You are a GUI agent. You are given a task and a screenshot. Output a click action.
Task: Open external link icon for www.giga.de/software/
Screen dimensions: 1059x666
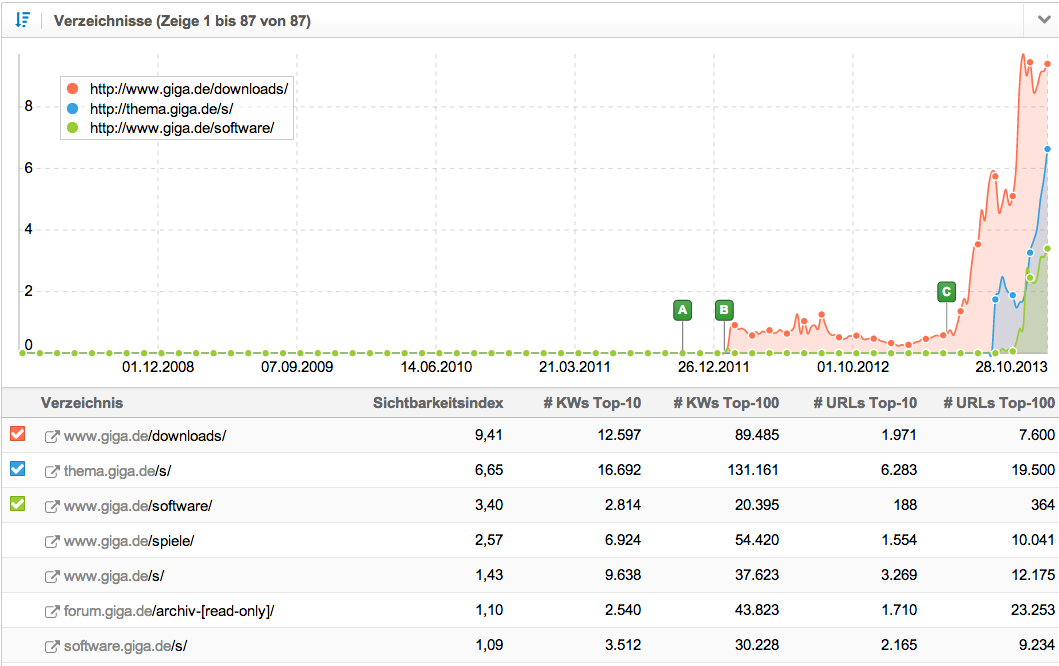point(51,506)
